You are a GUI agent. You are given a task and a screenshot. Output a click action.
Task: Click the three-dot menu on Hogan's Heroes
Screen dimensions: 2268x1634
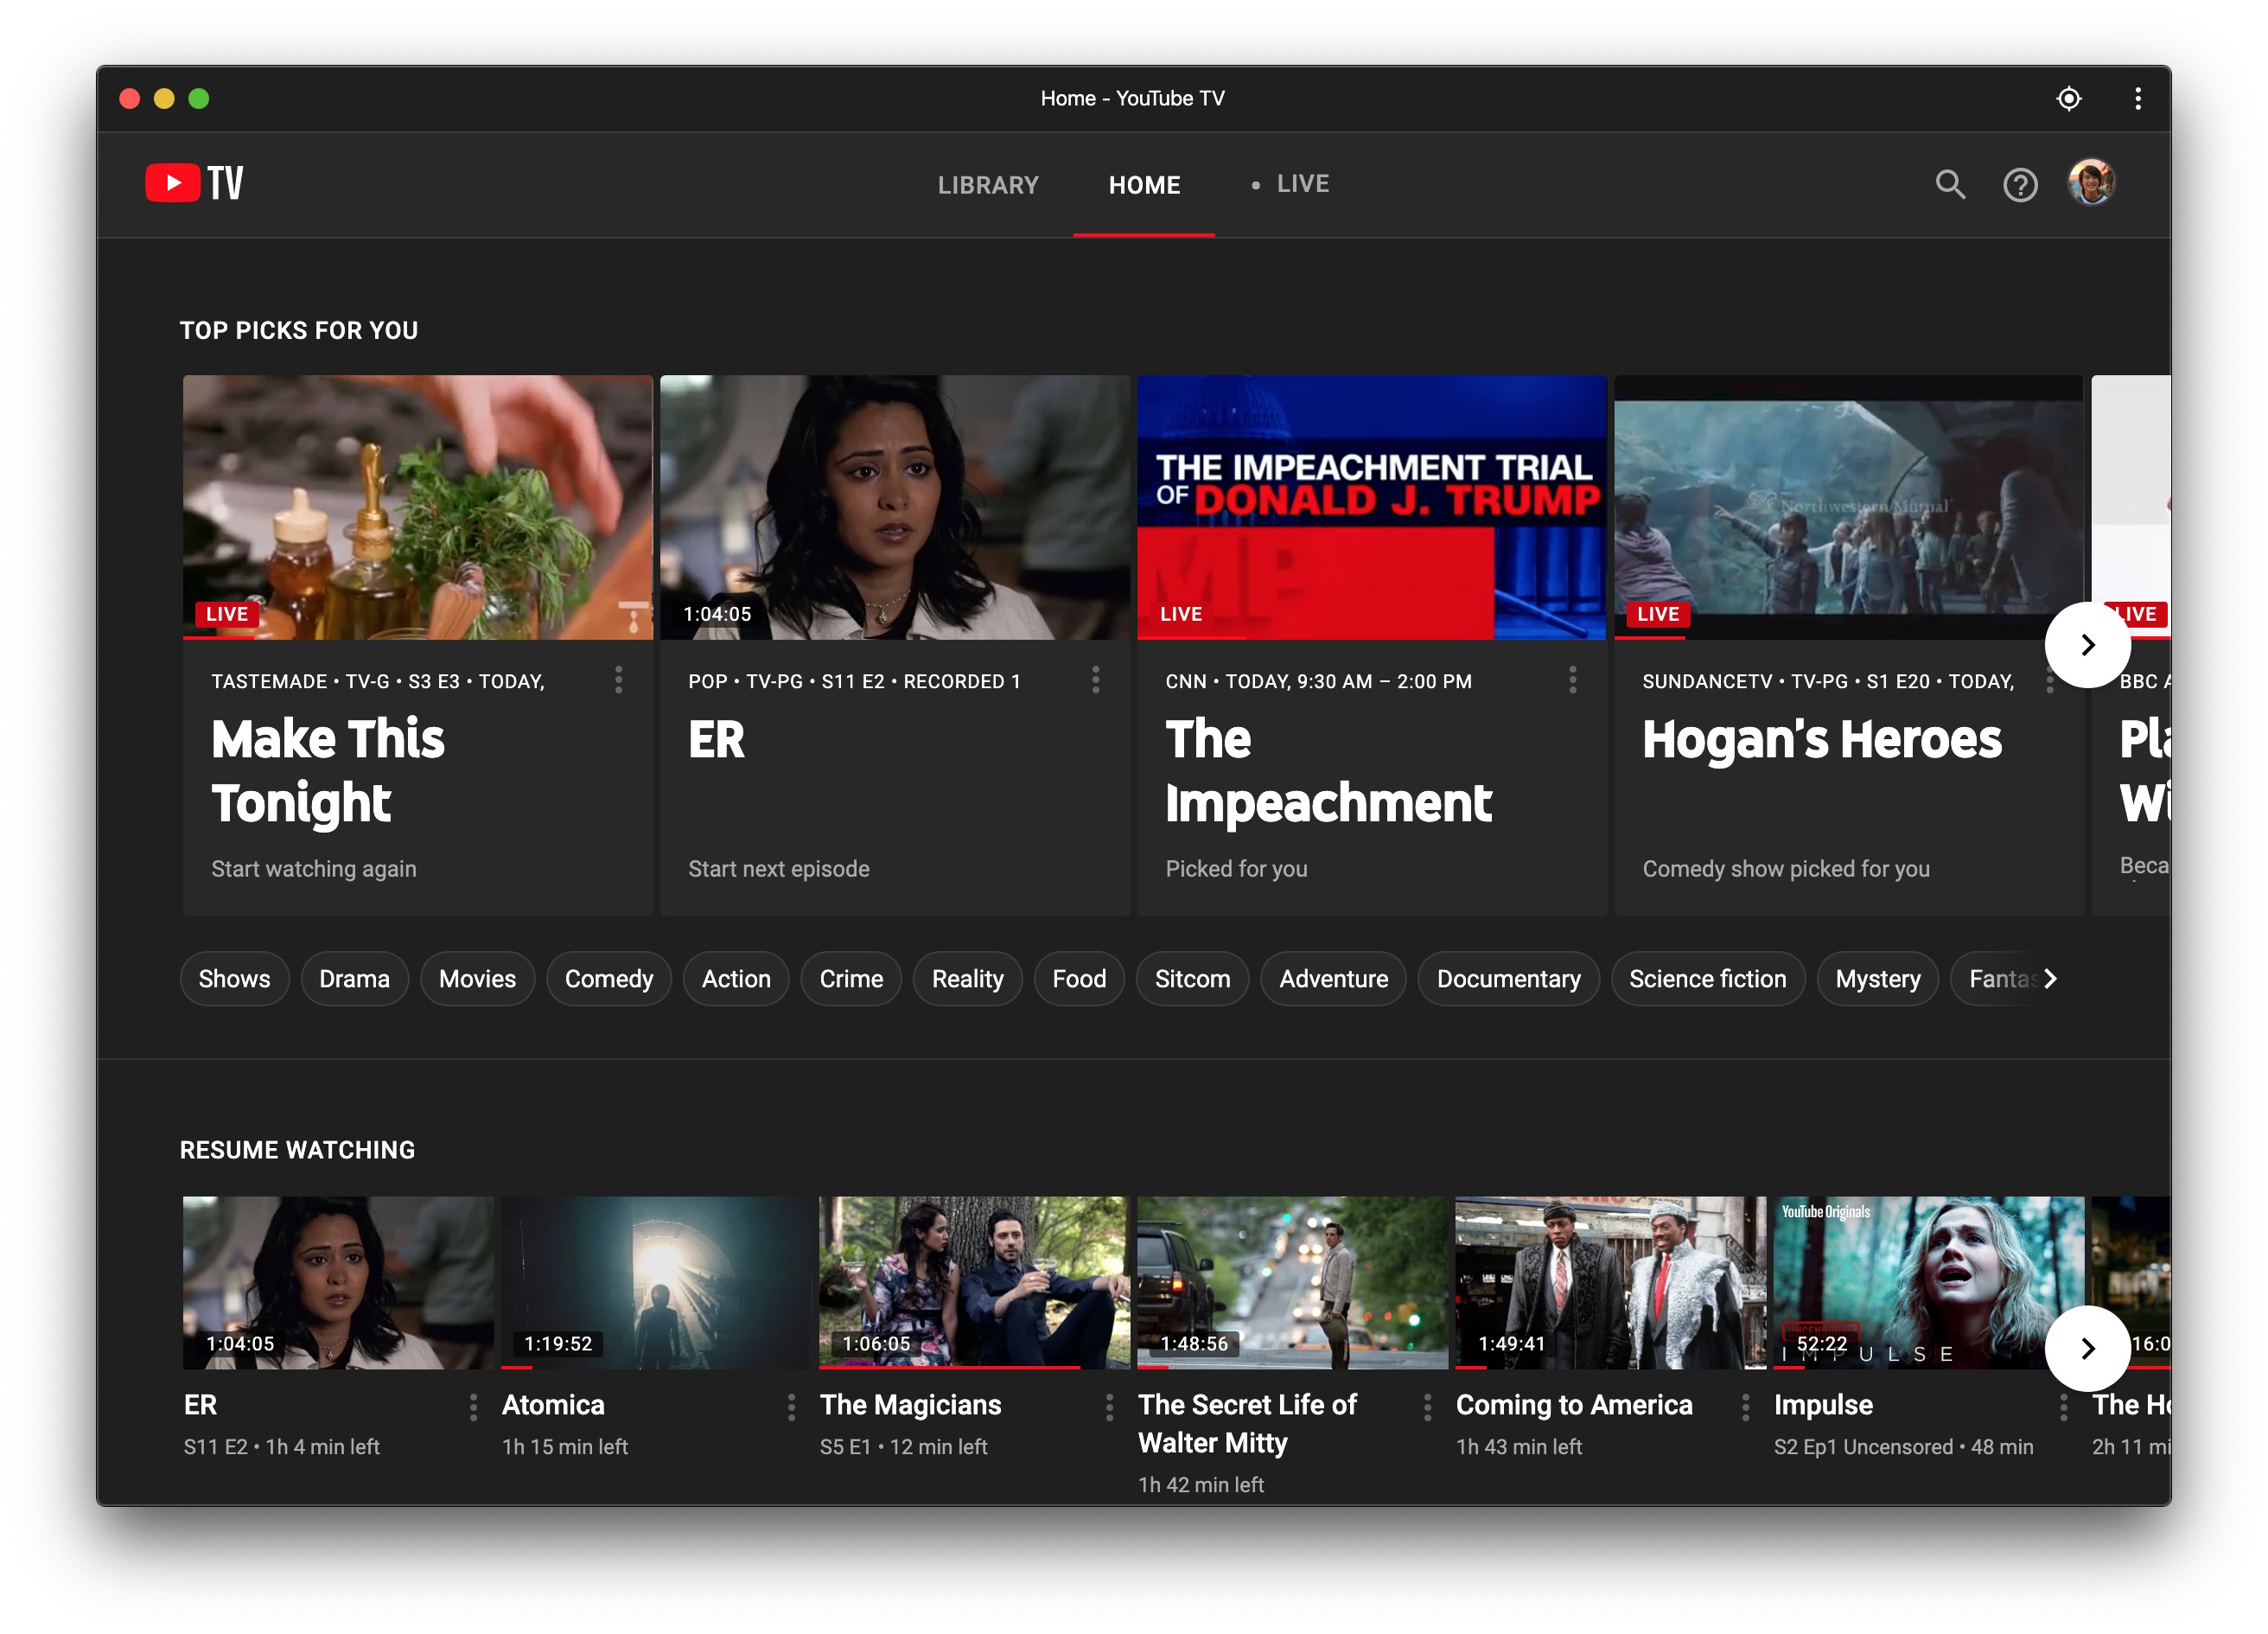click(2049, 680)
